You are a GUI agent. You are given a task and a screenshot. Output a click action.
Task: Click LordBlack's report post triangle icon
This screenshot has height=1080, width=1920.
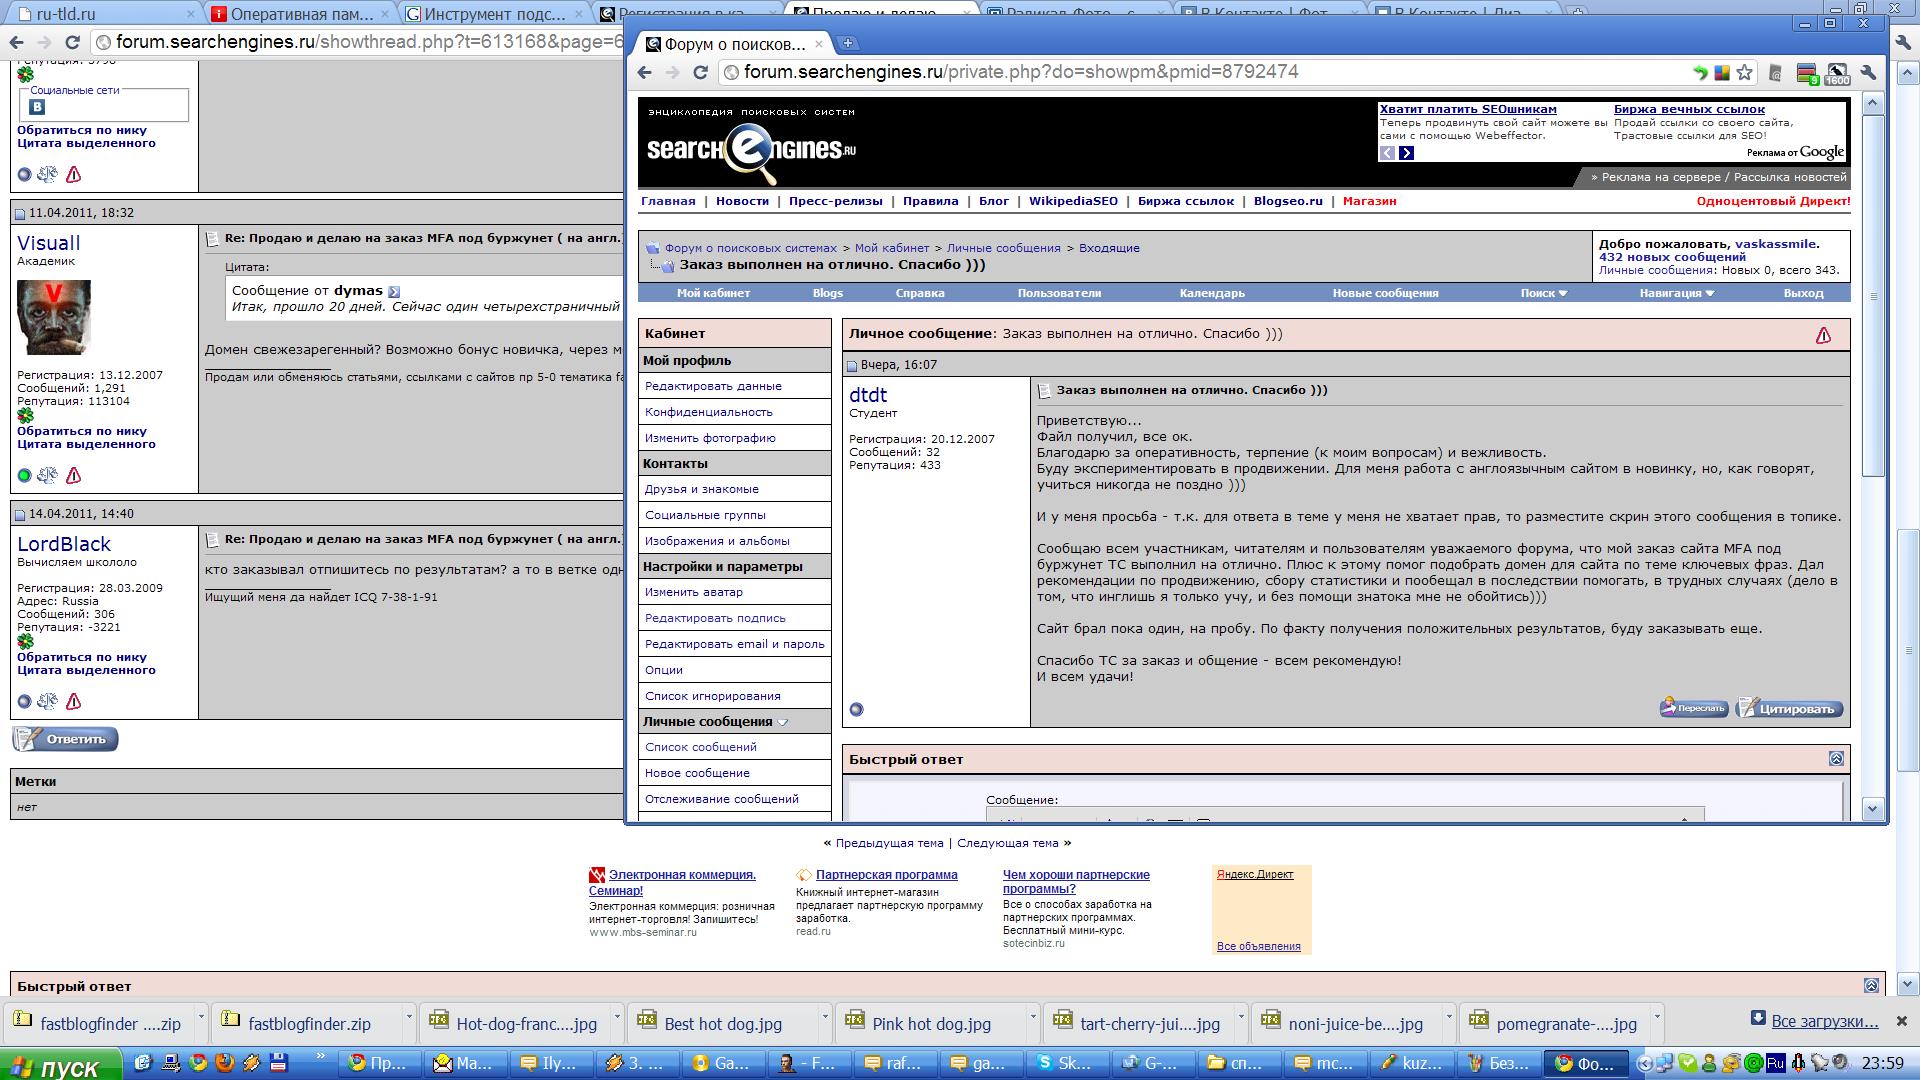click(x=73, y=701)
